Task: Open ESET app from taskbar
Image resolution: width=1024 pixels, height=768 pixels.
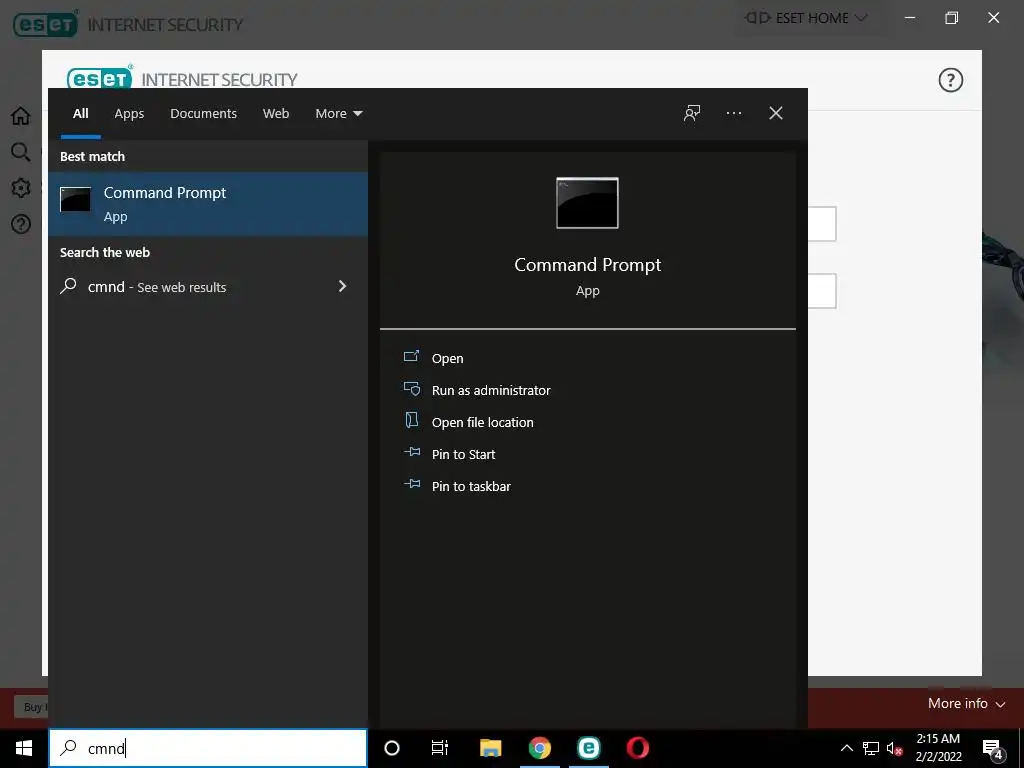Action: [x=588, y=748]
